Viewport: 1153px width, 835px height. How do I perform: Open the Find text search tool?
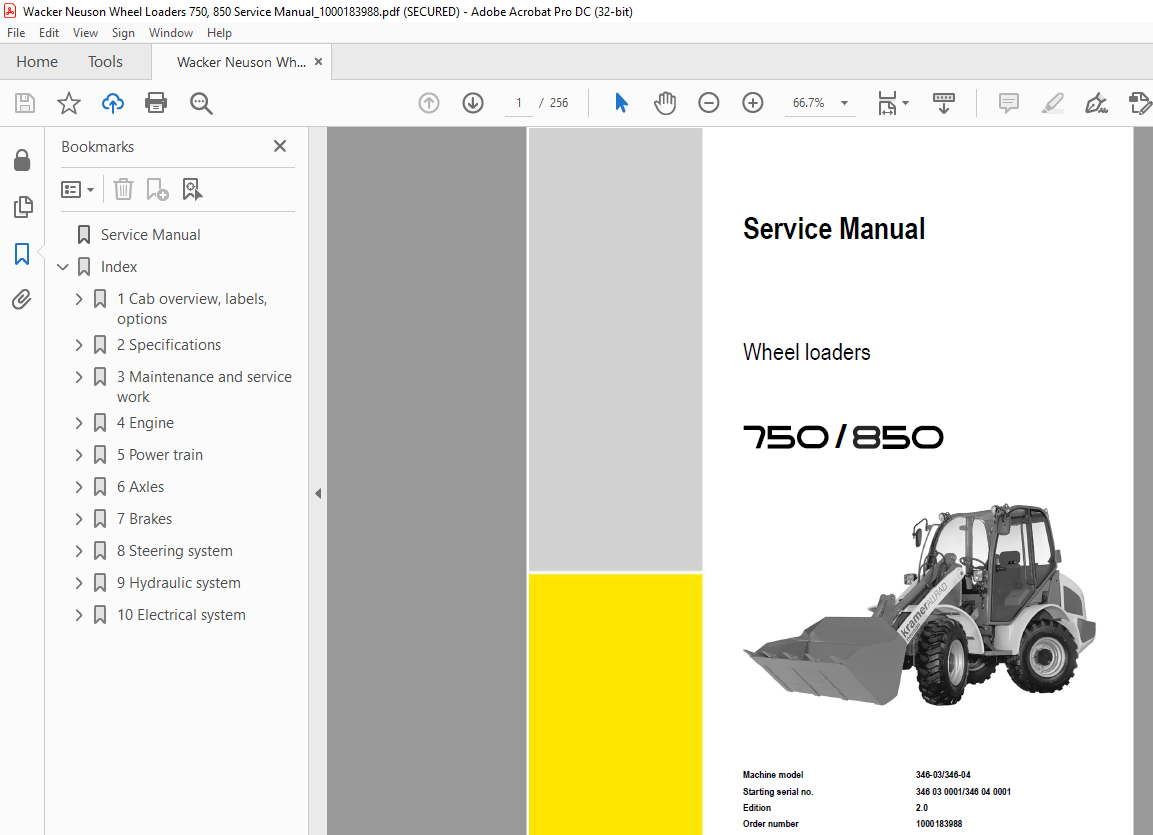tap(201, 103)
